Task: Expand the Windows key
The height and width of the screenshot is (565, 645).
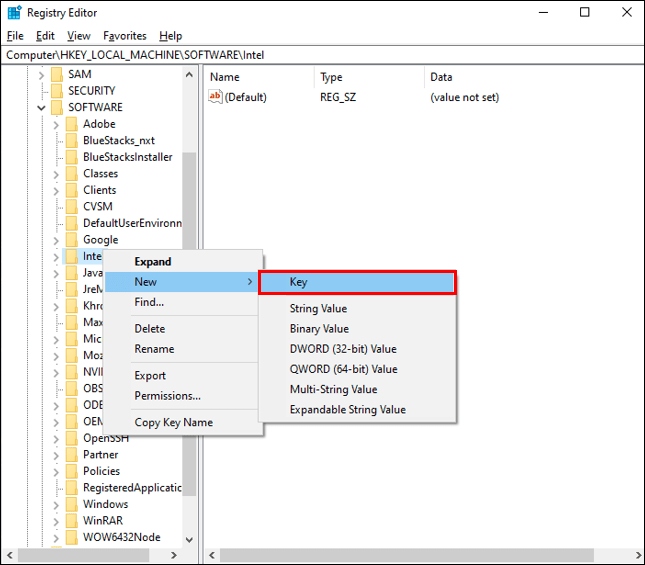Action: [56, 505]
